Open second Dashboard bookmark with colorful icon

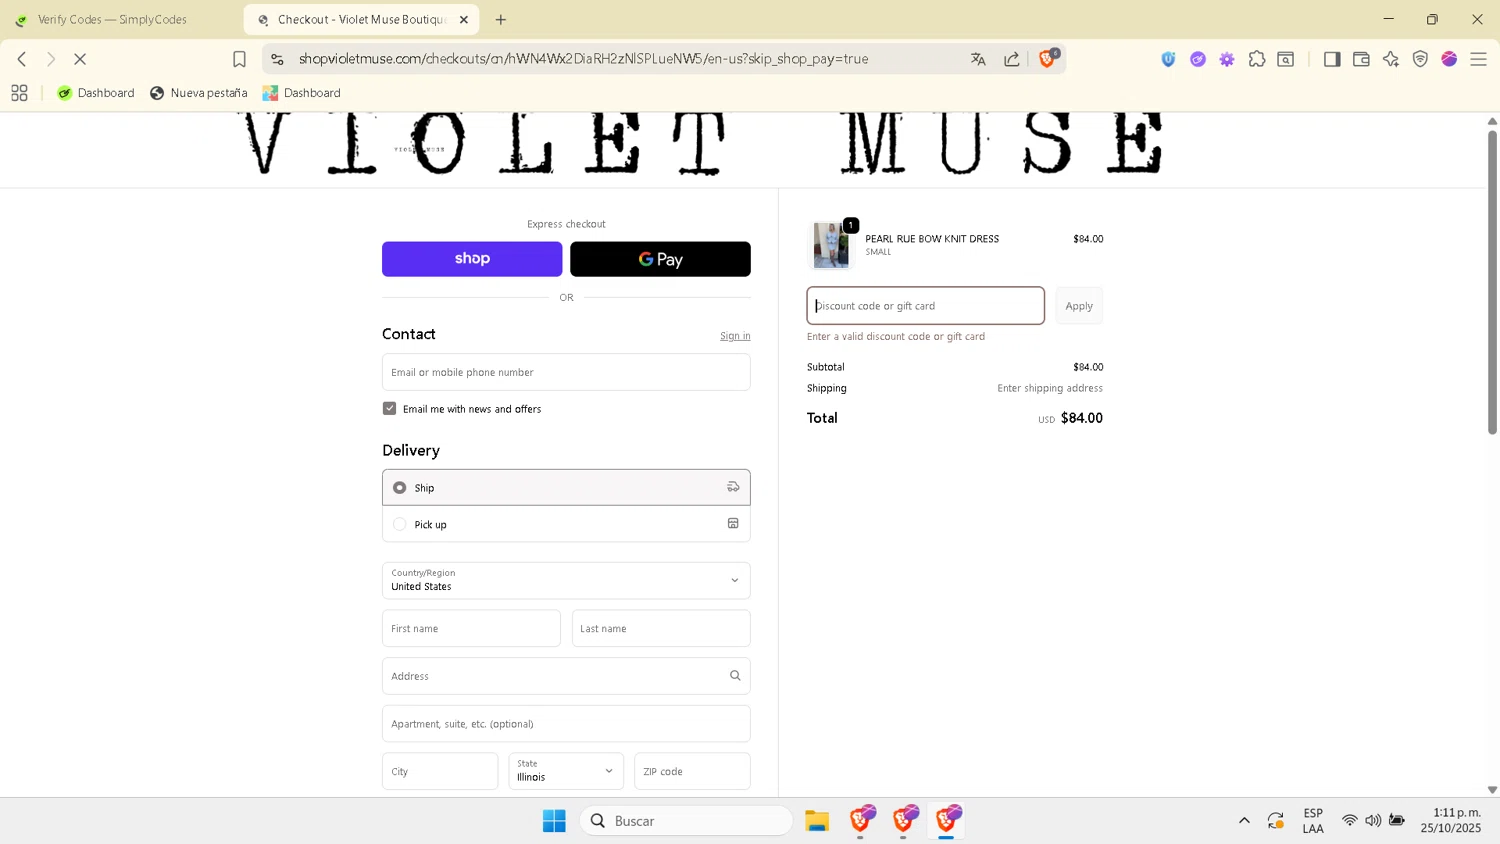click(x=302, y=93)
